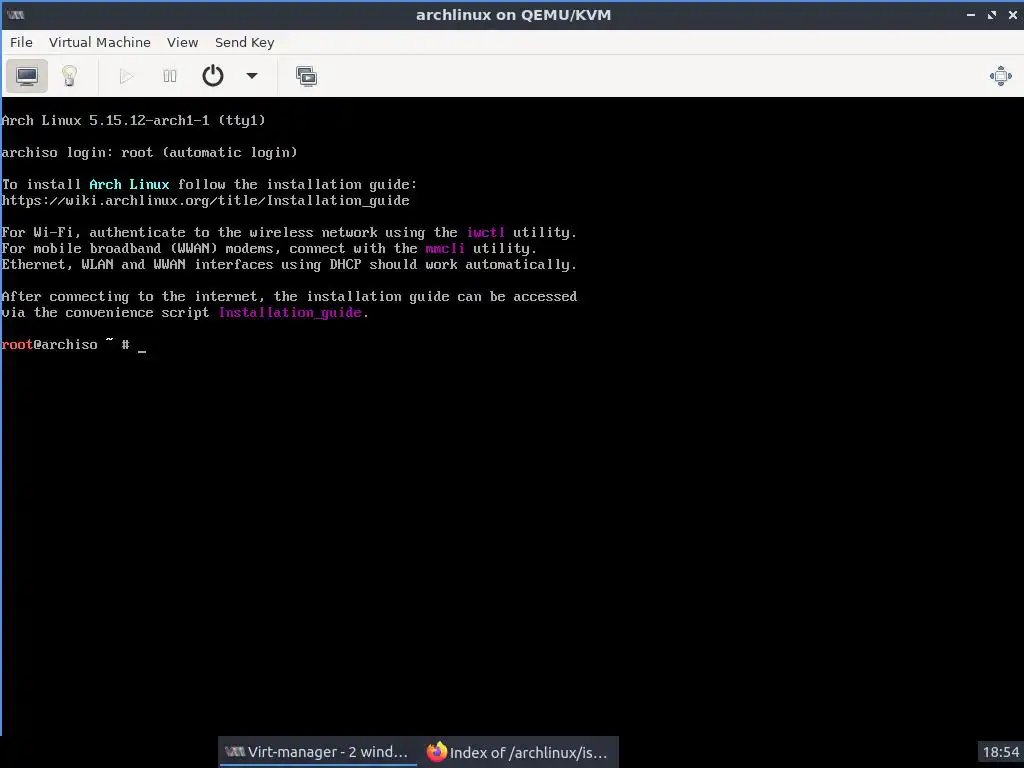Click the root@archiso prompt line
This screenshot has width=1024, height=768.
point(73,345)
